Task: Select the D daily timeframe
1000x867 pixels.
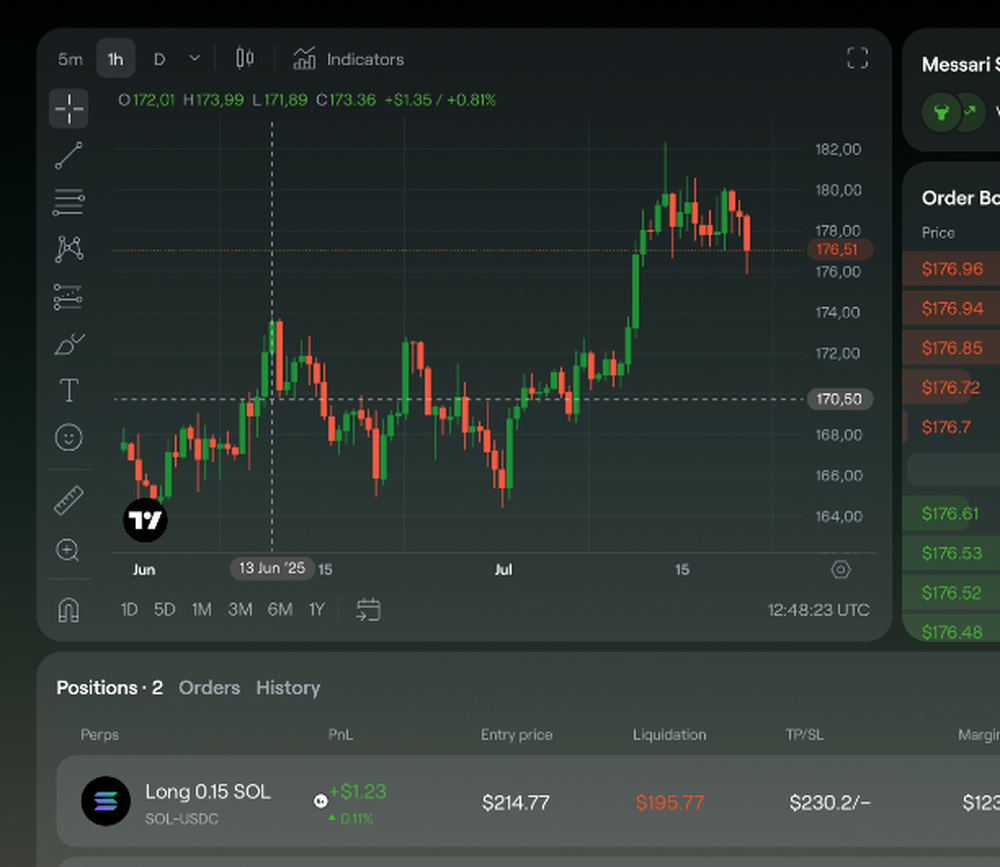Action: click(159, 59)
